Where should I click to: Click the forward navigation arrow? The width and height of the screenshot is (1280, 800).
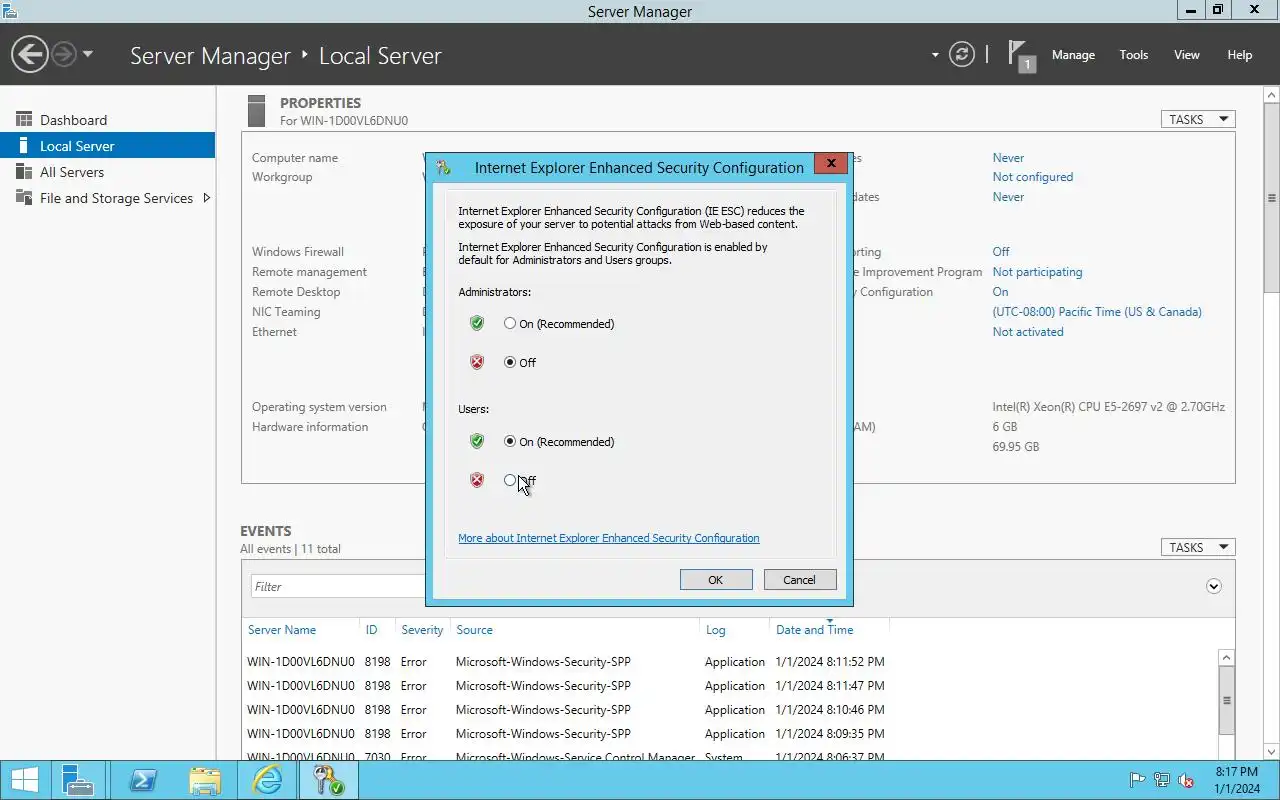[64, 54]
